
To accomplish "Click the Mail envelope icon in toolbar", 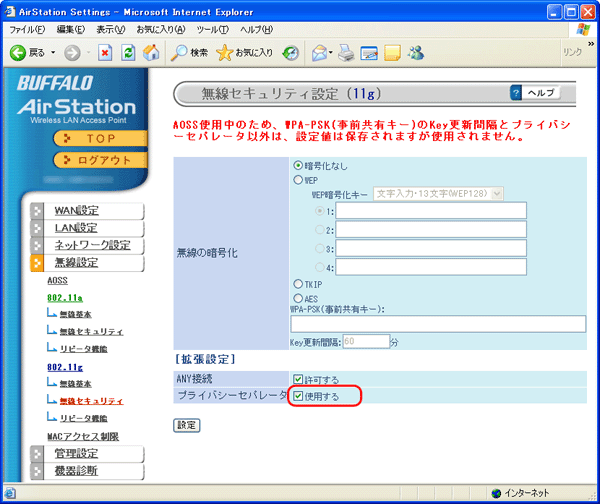I will pyautogui.click(x=319, y=52).
